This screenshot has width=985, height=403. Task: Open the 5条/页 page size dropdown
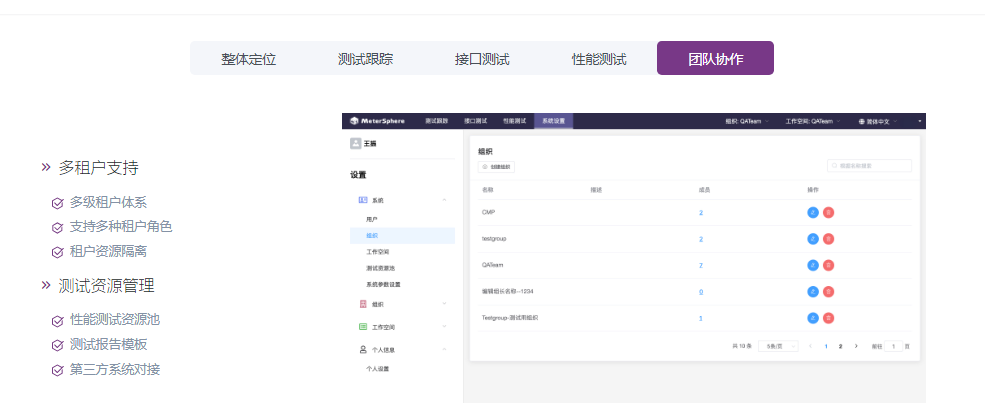tap(778, 346)
